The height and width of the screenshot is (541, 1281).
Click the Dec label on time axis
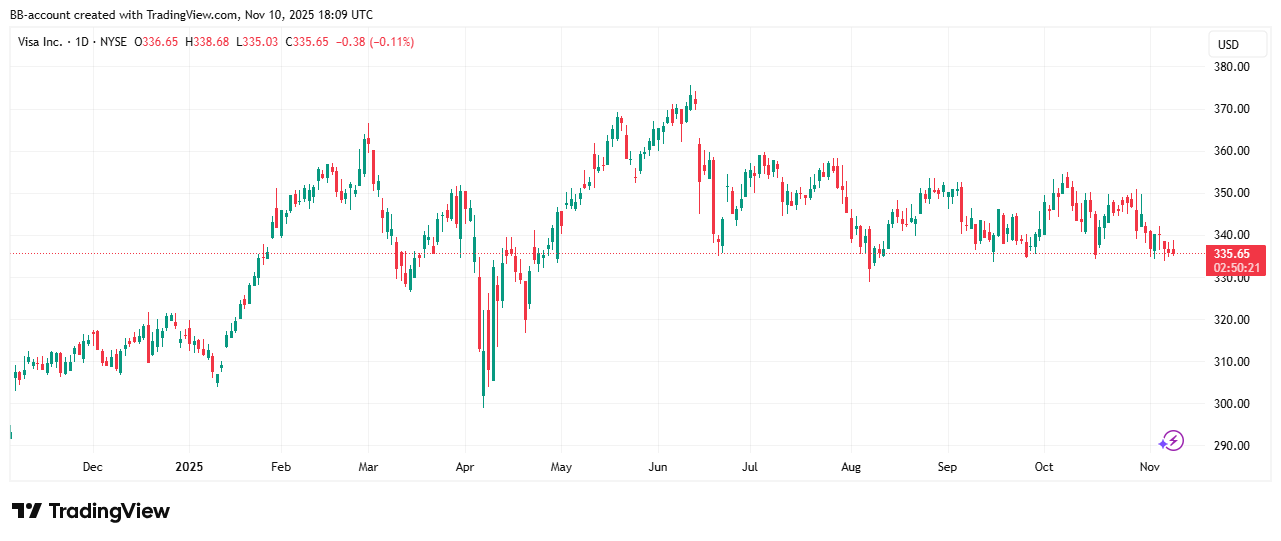92,467
